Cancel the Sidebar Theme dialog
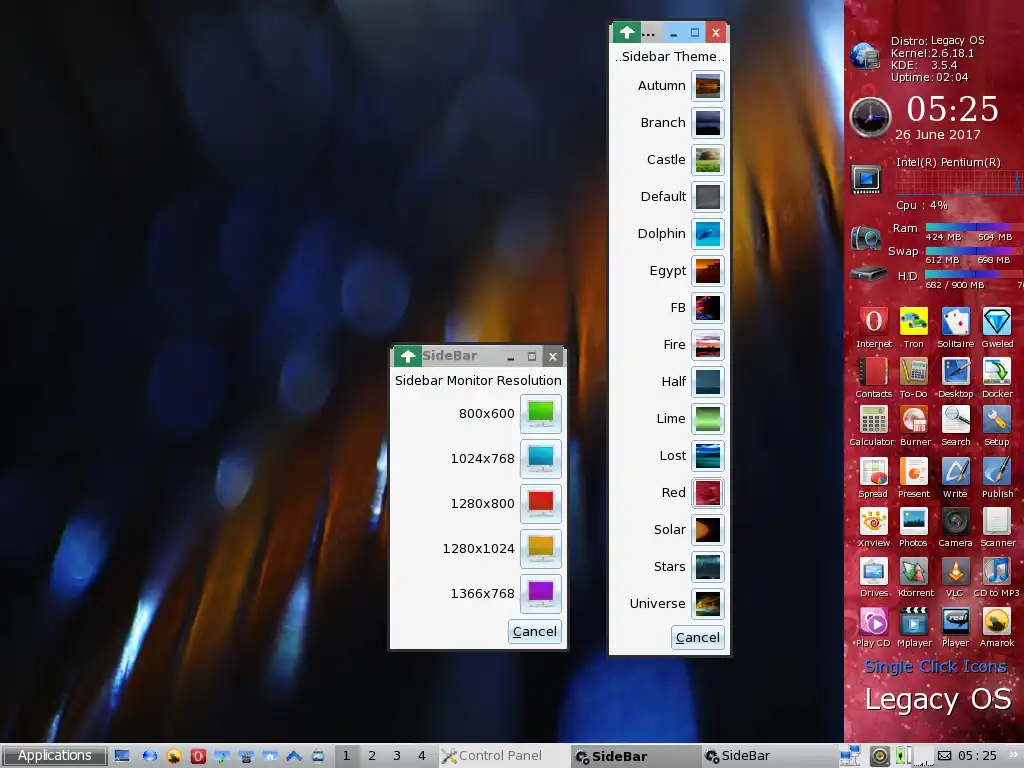The image size is (1024, 768). click(697, 637)
